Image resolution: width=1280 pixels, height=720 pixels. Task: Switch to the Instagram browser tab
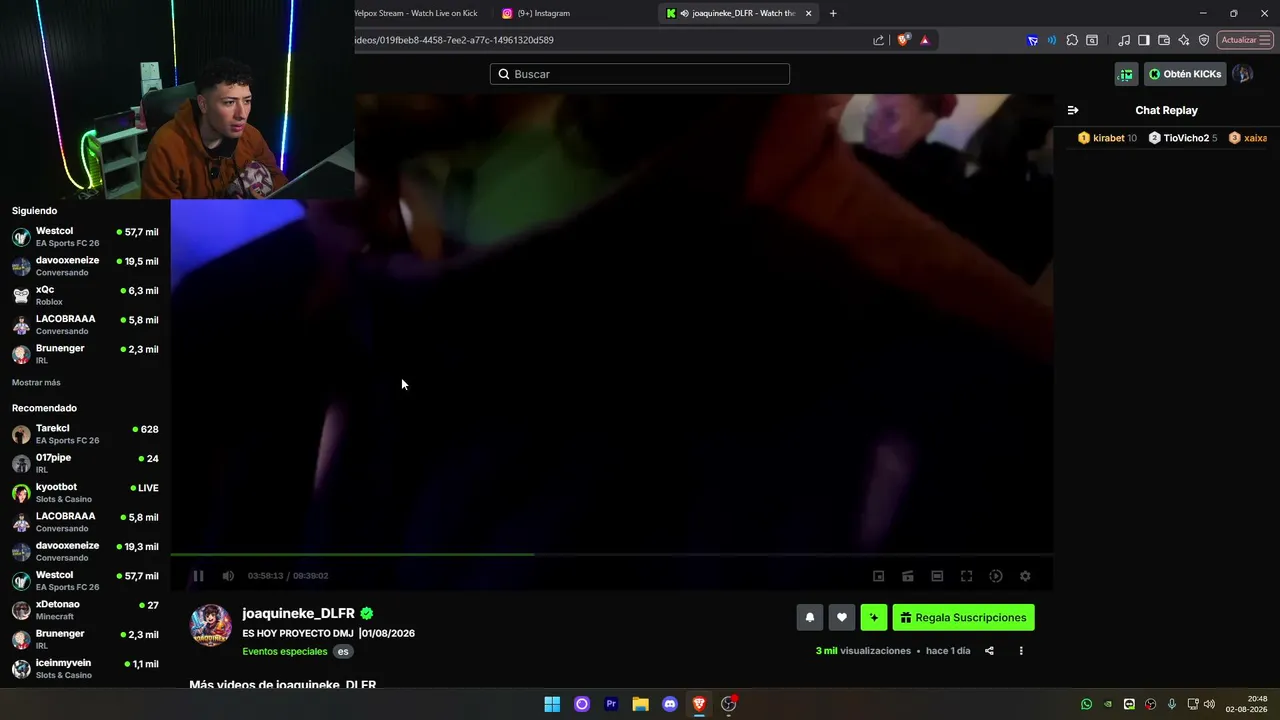[572, 13]
